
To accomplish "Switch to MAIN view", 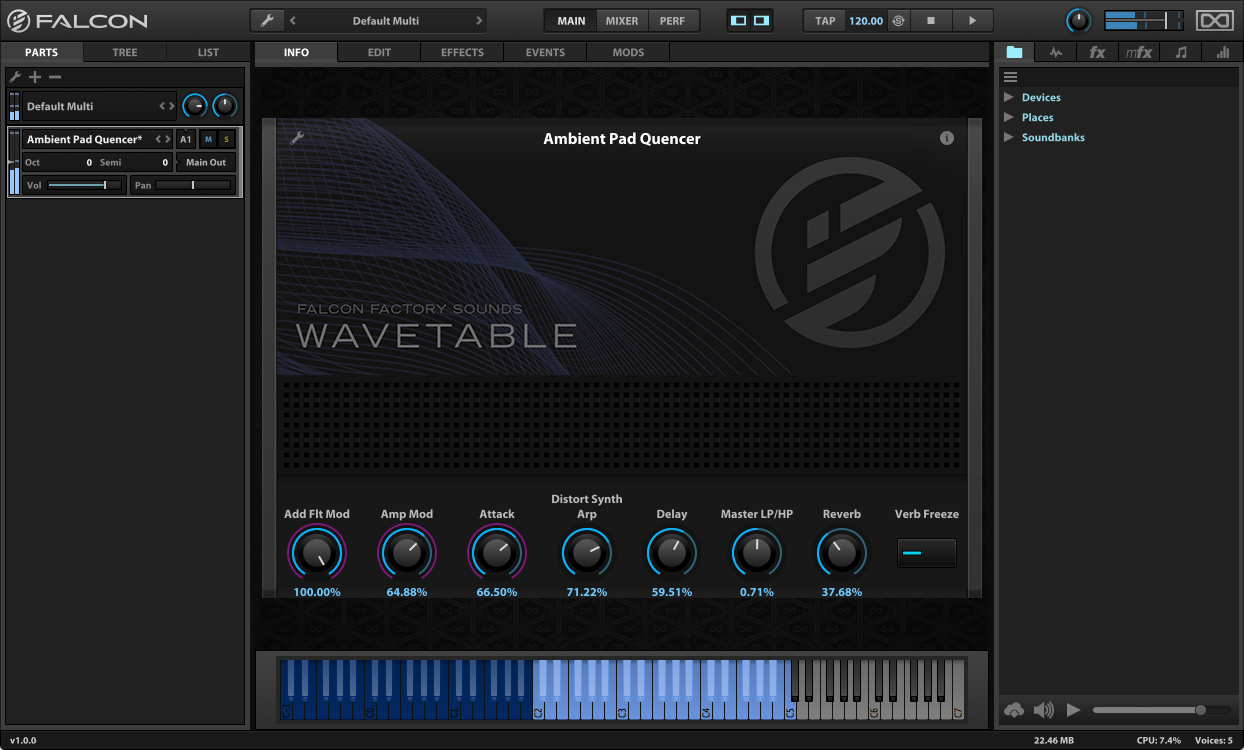I will pyautogui.click(x=571, y=20).
